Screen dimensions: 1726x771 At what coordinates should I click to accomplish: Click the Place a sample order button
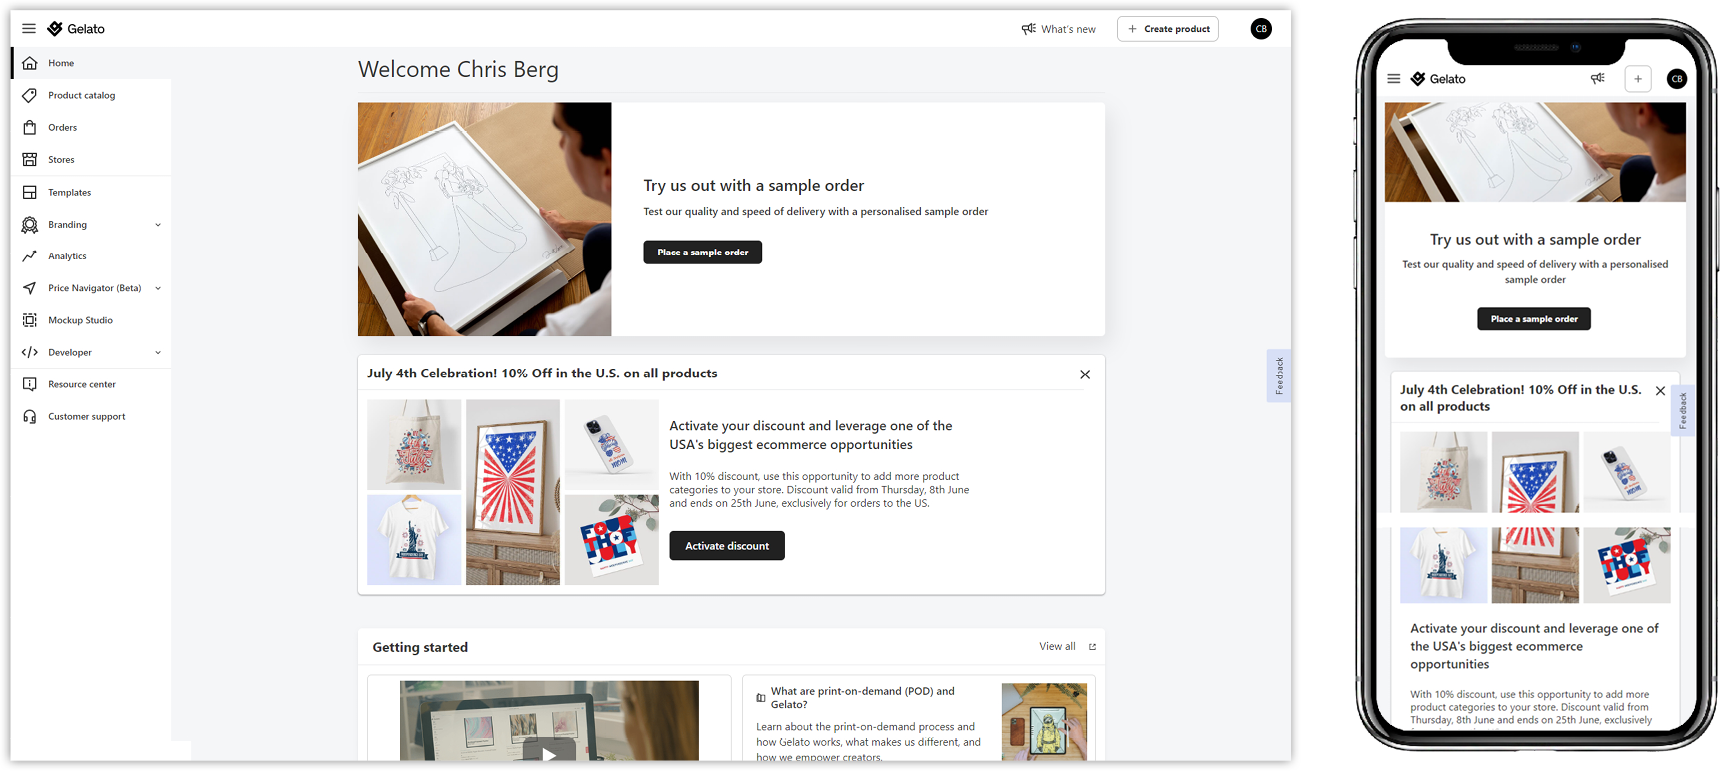point(702,252)
